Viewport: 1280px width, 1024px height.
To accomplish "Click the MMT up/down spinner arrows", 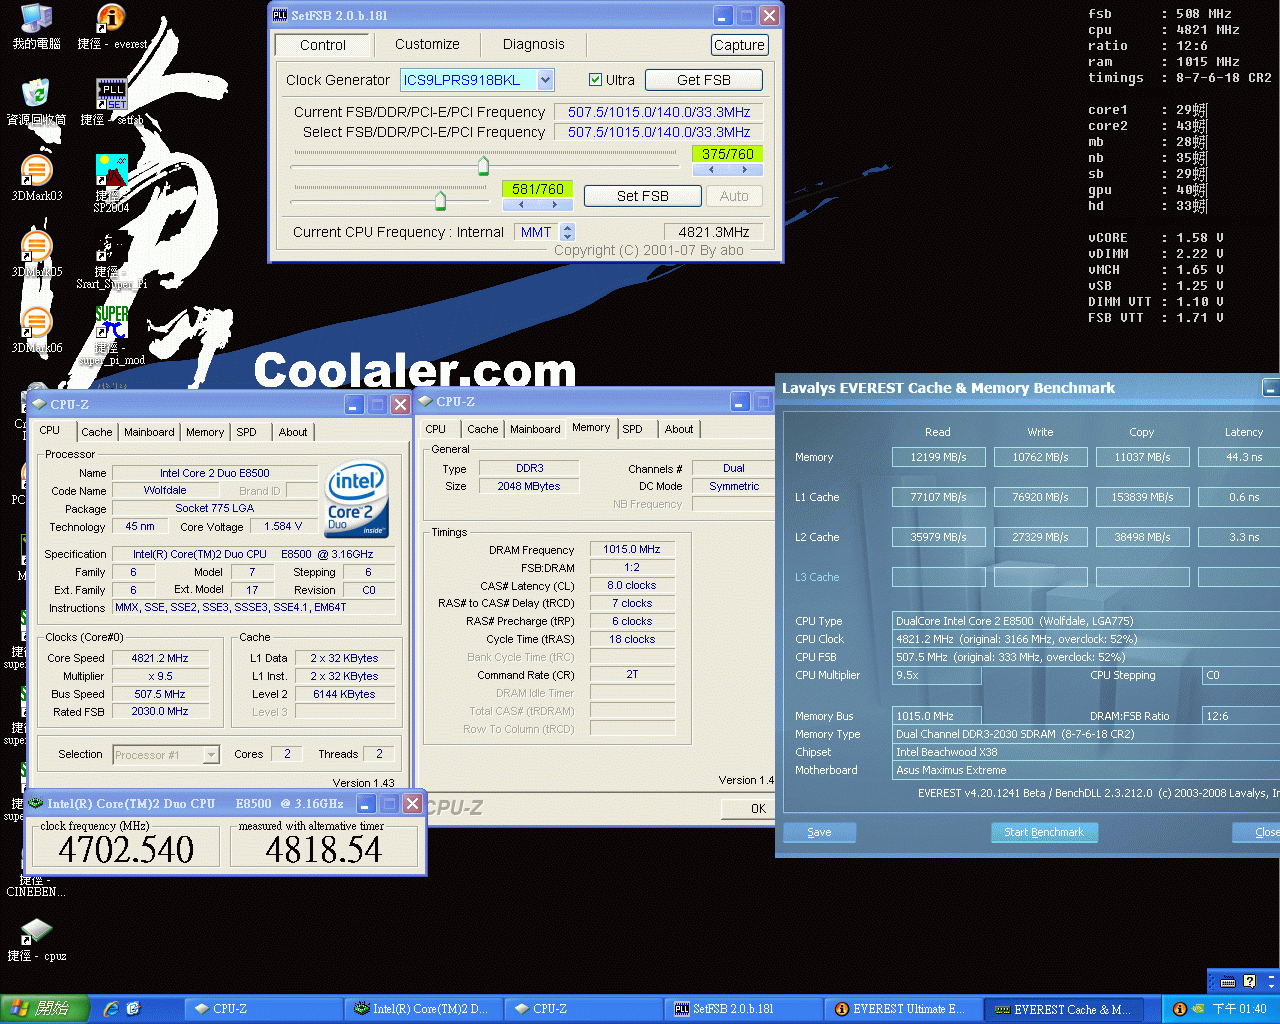I will pos(567,232).
